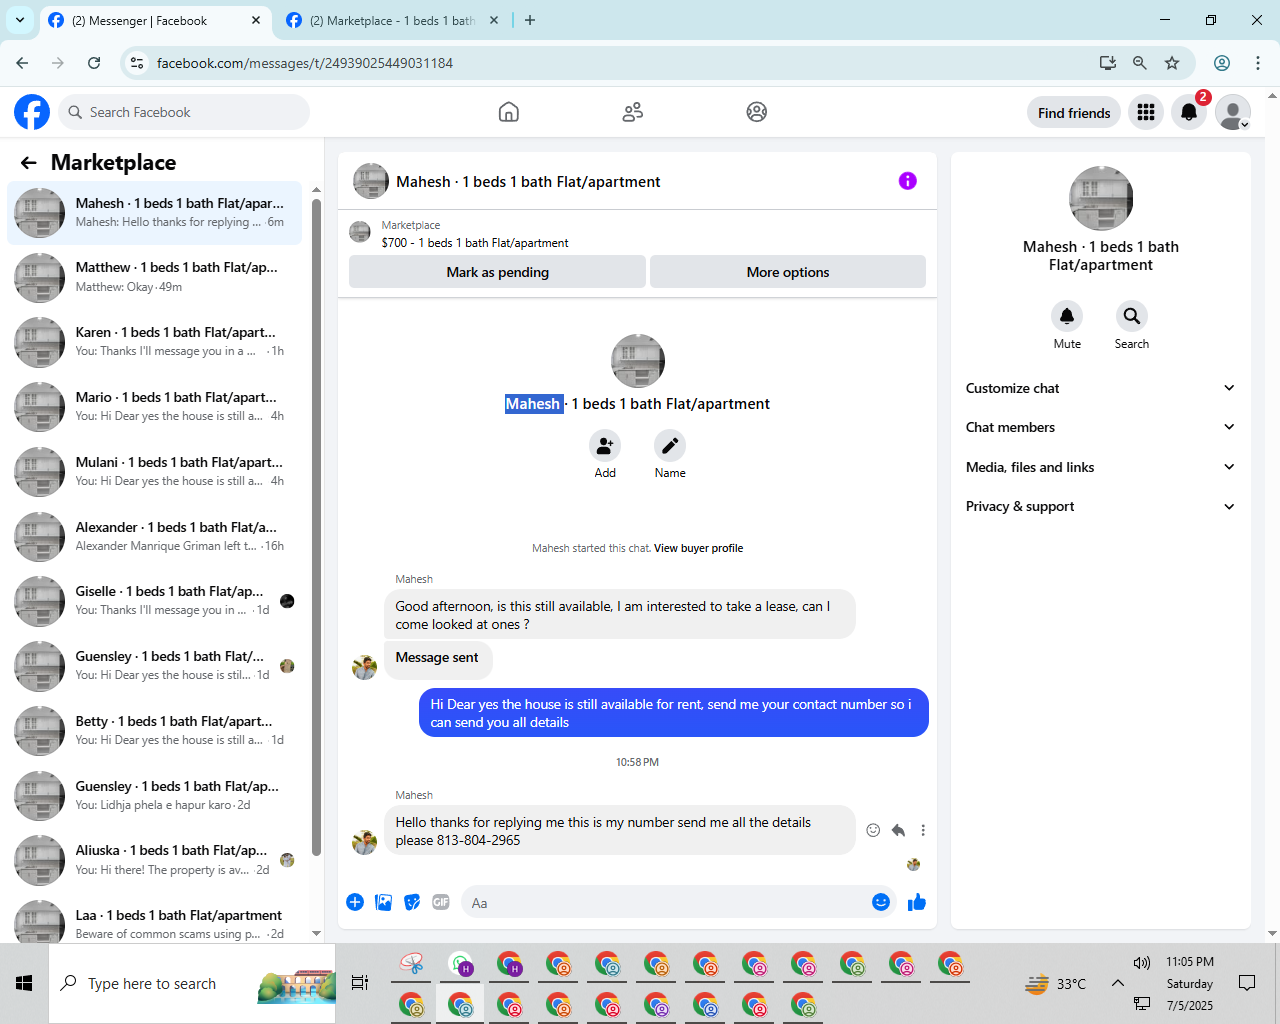Choose a GIF icon
The image size is (1280, 1024).
441,903
